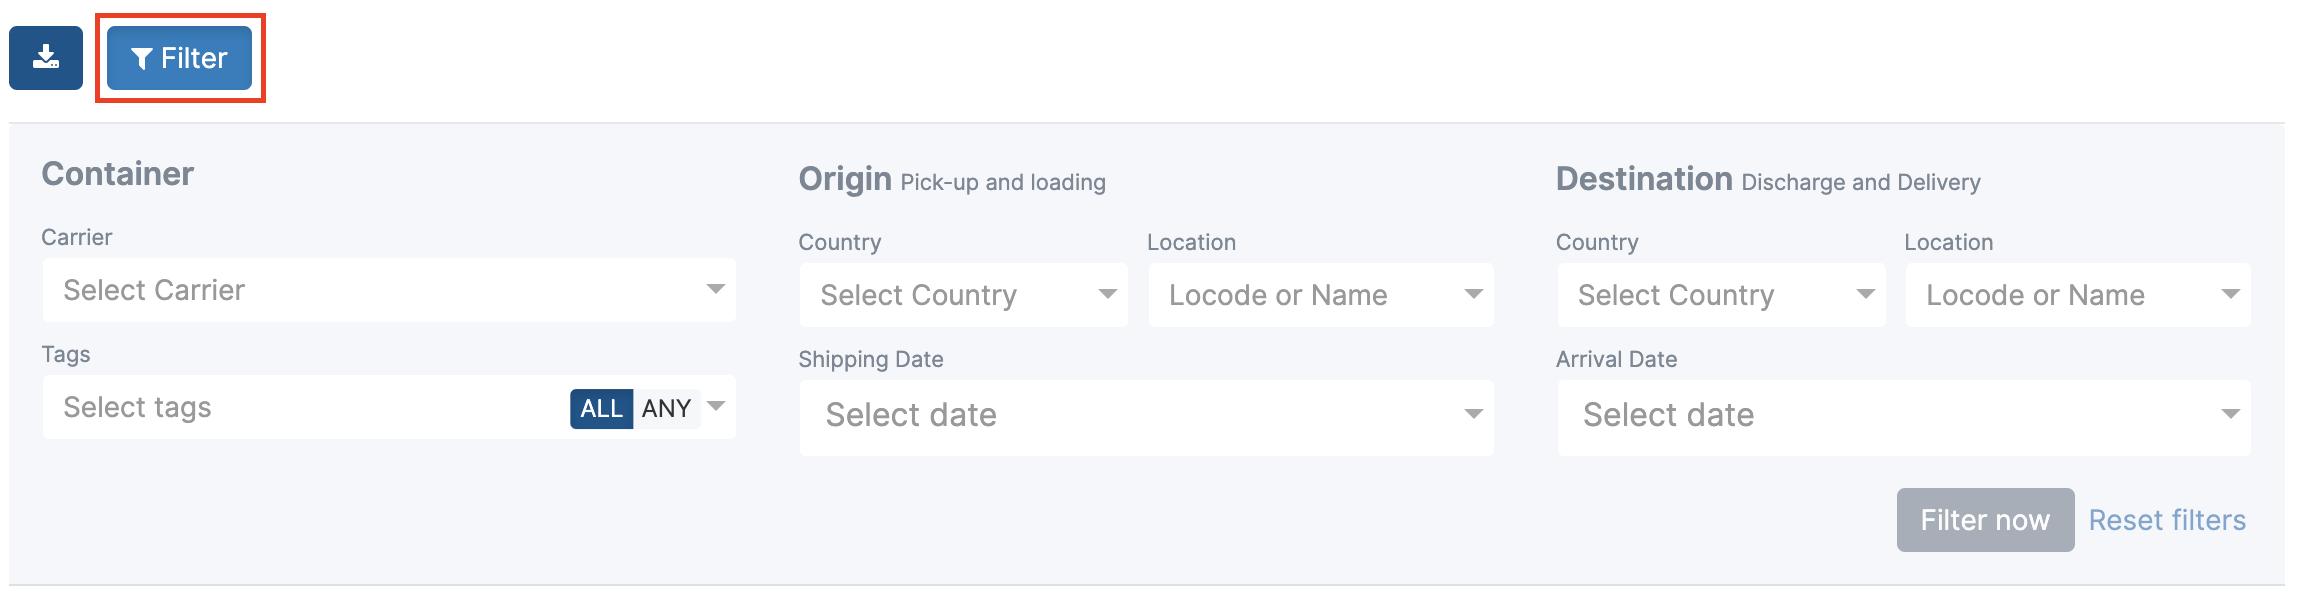
Task: Select the ANY tags match toggle
Action: pyautogui.click(x=666, y=408)
